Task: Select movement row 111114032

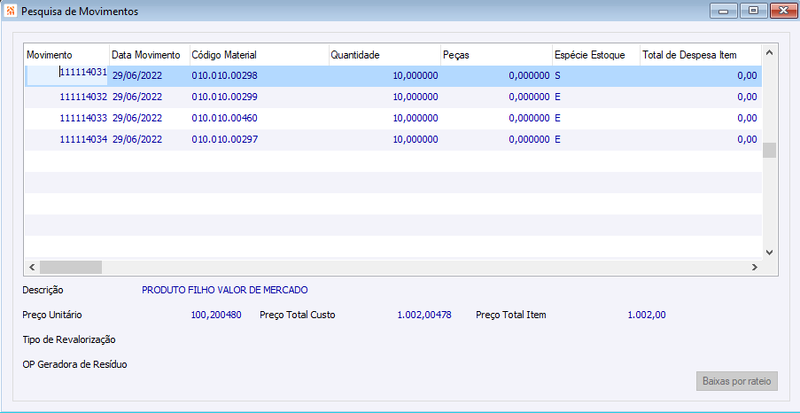Action: [393, 97]
